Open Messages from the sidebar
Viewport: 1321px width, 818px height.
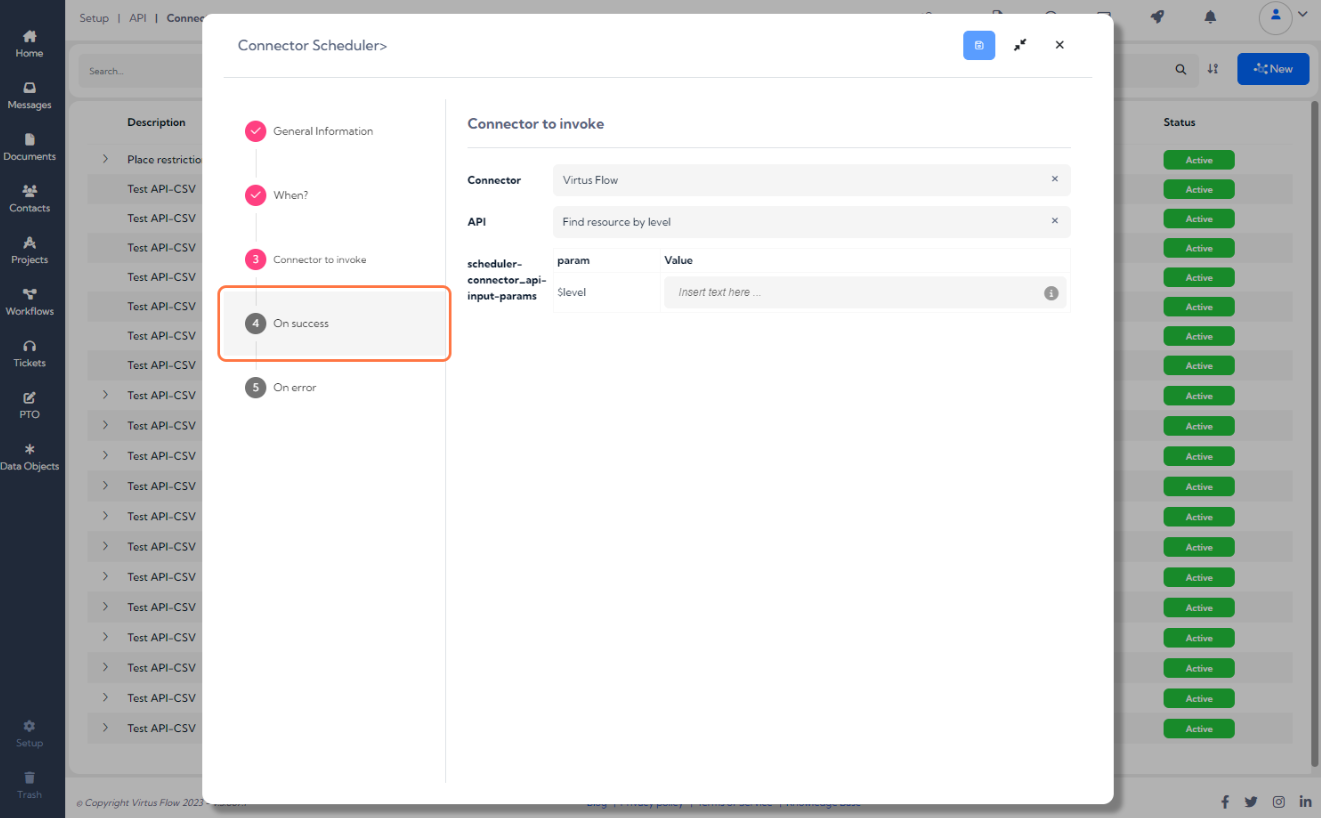[29, 95]
